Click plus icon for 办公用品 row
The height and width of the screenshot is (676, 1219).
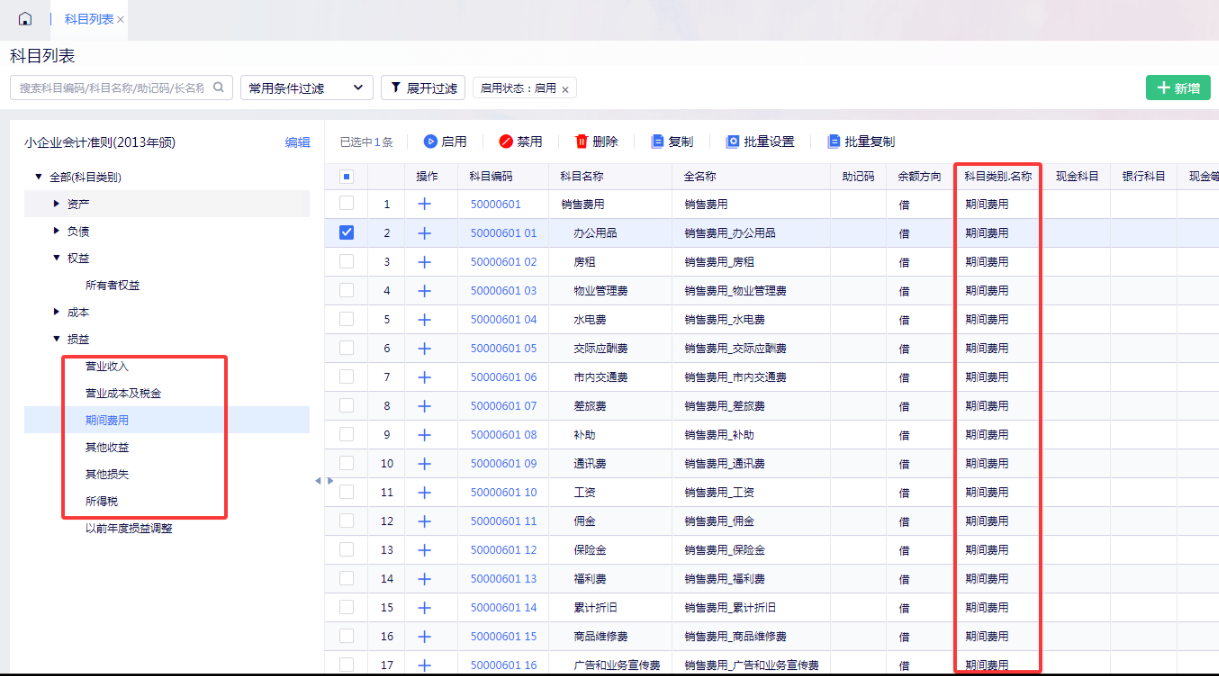point(424,233)
